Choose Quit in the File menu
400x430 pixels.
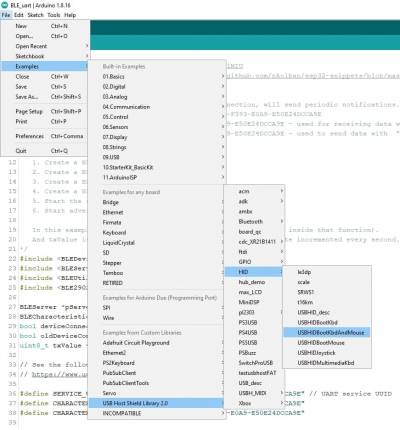click(x=45, y=151)
